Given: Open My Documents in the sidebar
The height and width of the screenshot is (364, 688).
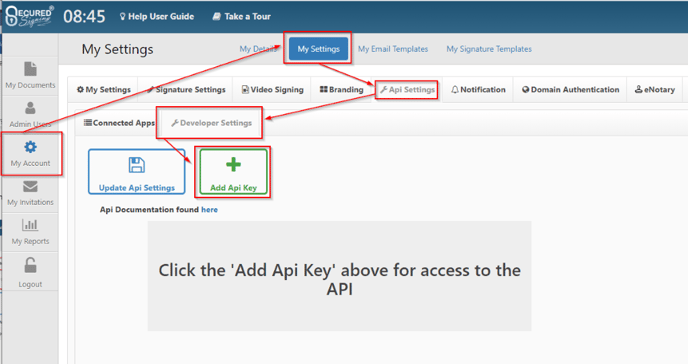Looking at the screenshot, I should pos(30,75).
